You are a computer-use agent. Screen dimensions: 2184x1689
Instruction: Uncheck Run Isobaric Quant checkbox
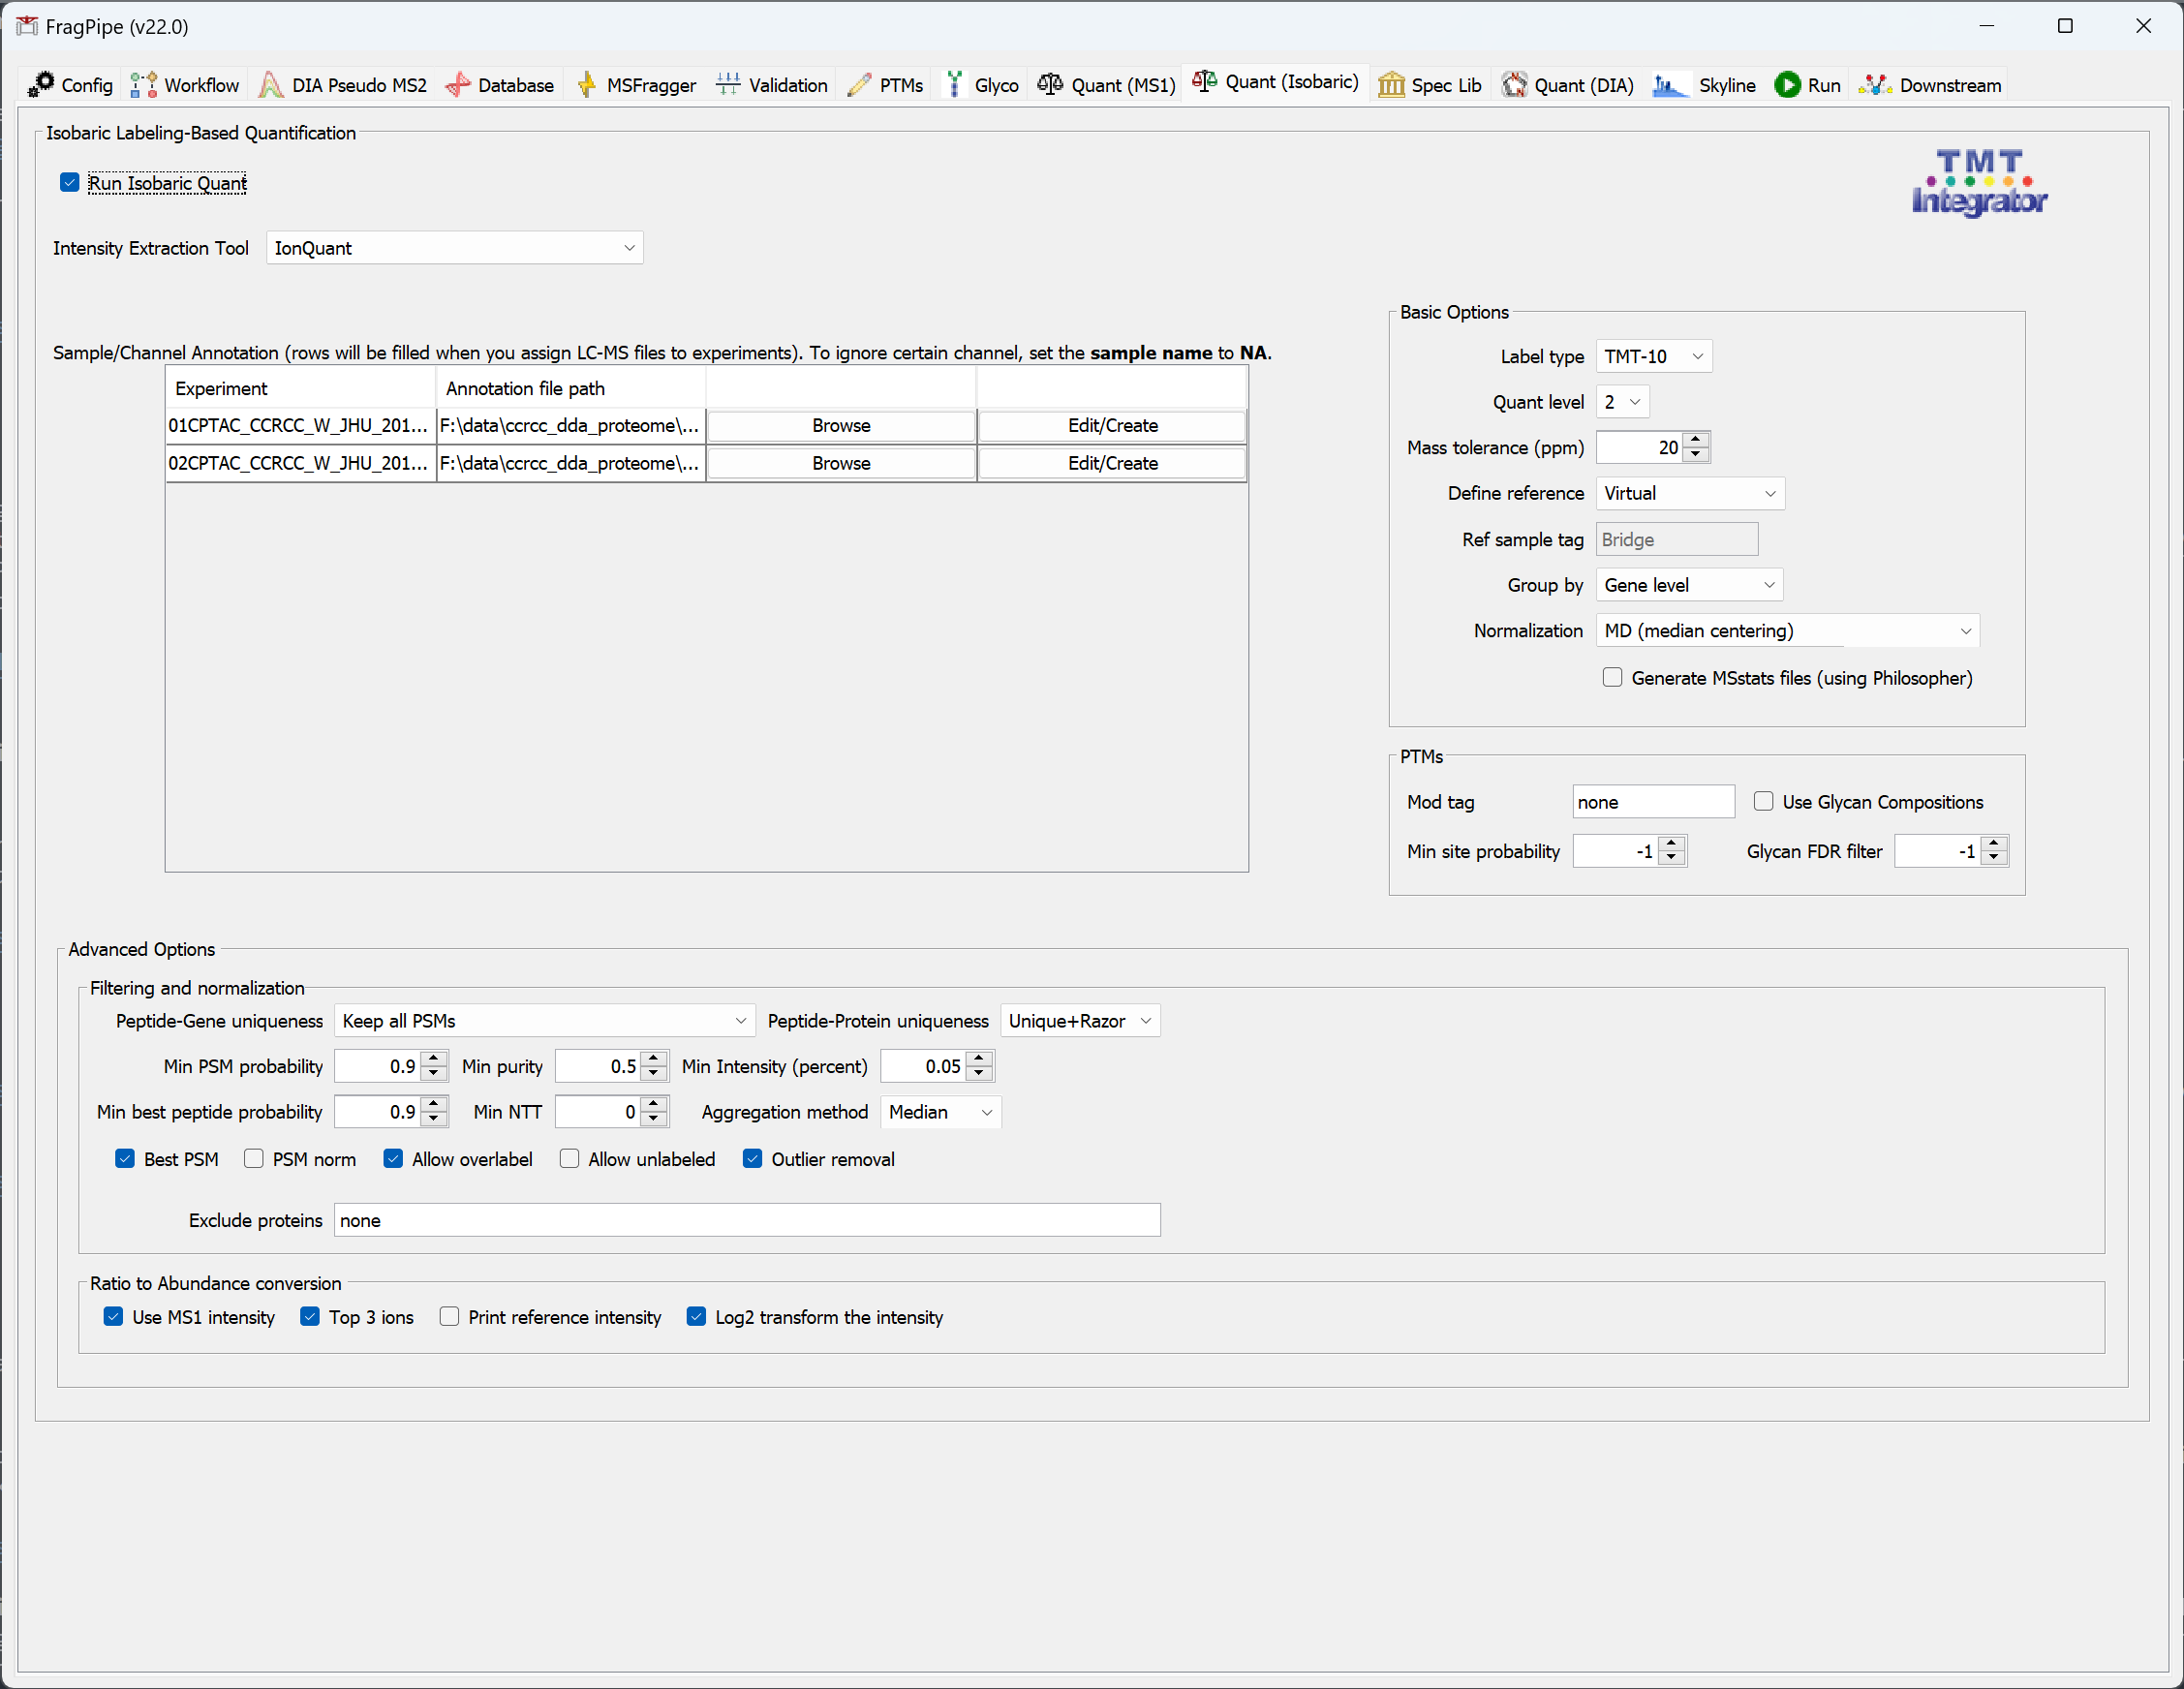[x=69, y=183]
